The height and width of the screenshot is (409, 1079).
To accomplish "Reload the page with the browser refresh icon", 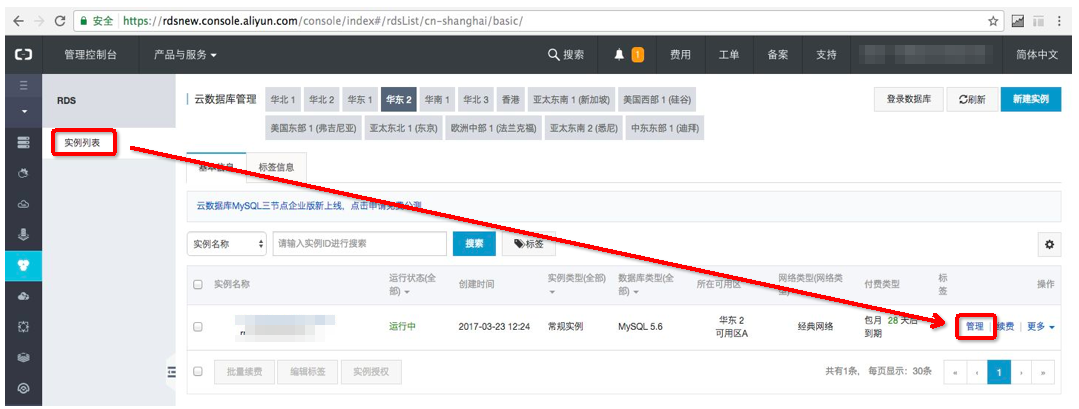I will coord(60,21).
